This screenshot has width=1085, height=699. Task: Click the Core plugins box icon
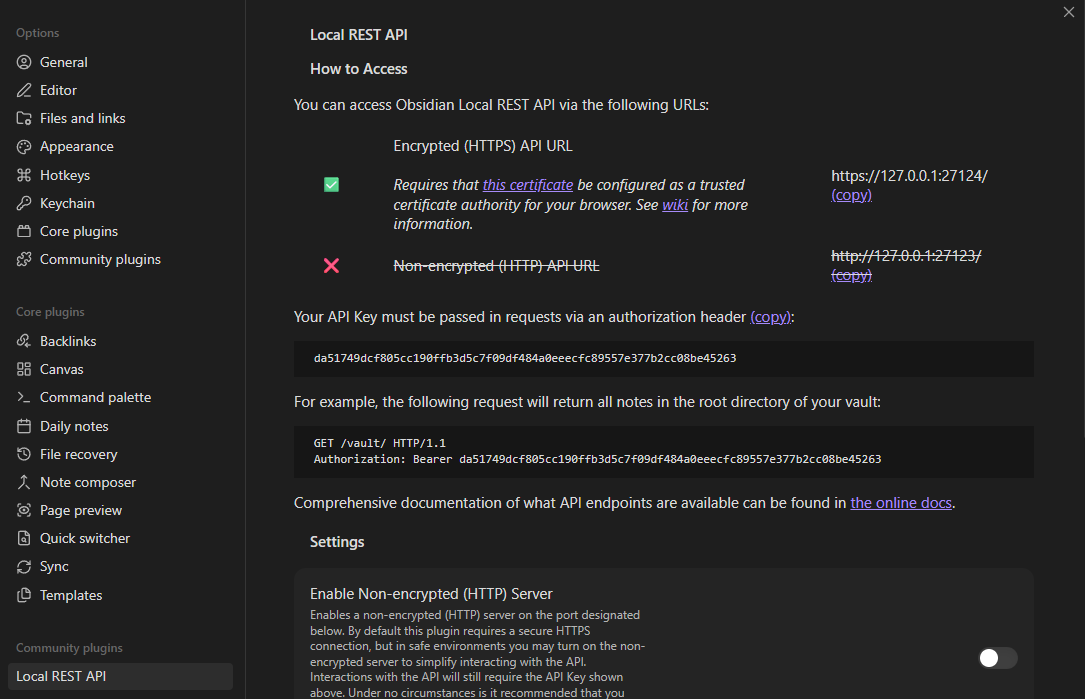tap(24, 231)
